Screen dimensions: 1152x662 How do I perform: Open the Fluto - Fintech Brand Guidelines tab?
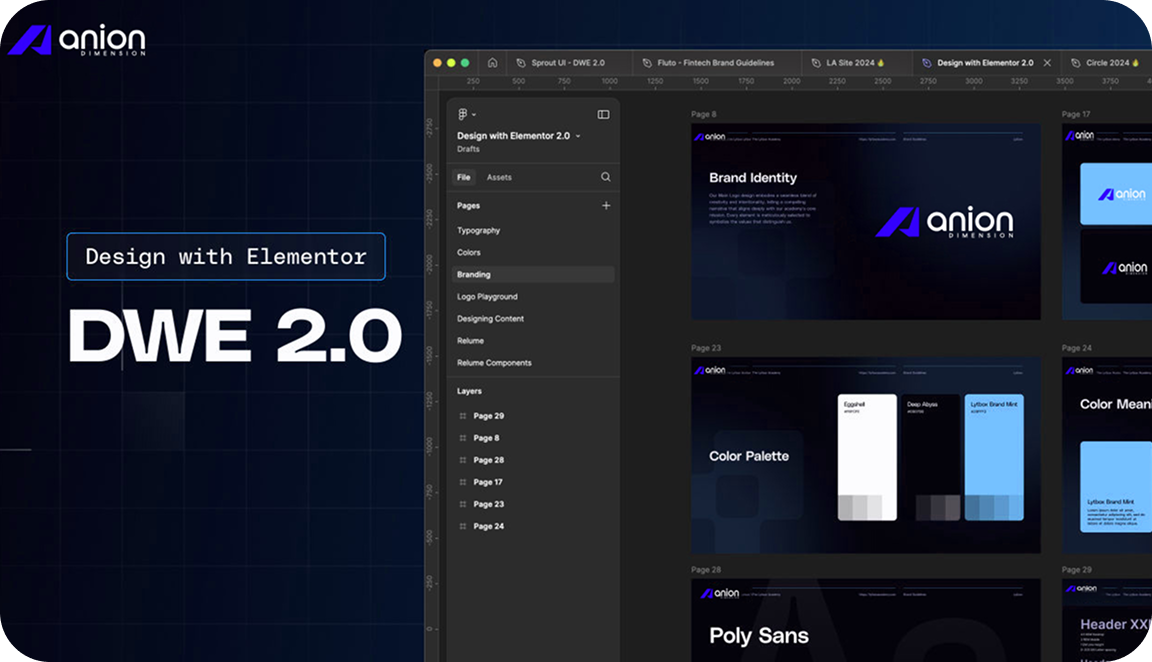(x=714, y=62)
